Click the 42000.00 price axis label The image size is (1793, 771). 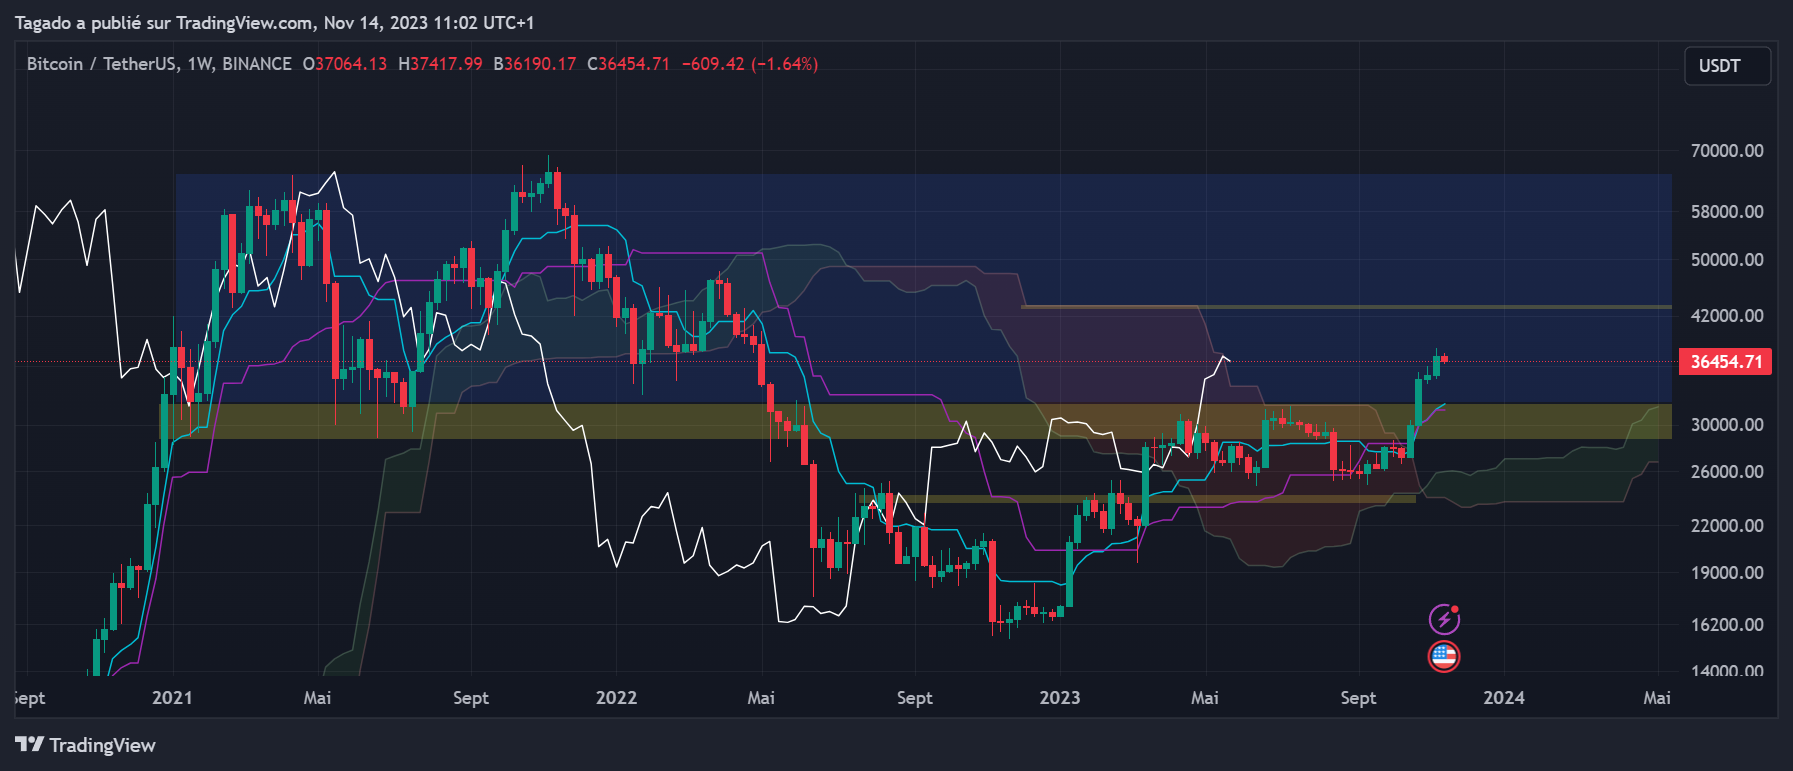coord(1727,316)
